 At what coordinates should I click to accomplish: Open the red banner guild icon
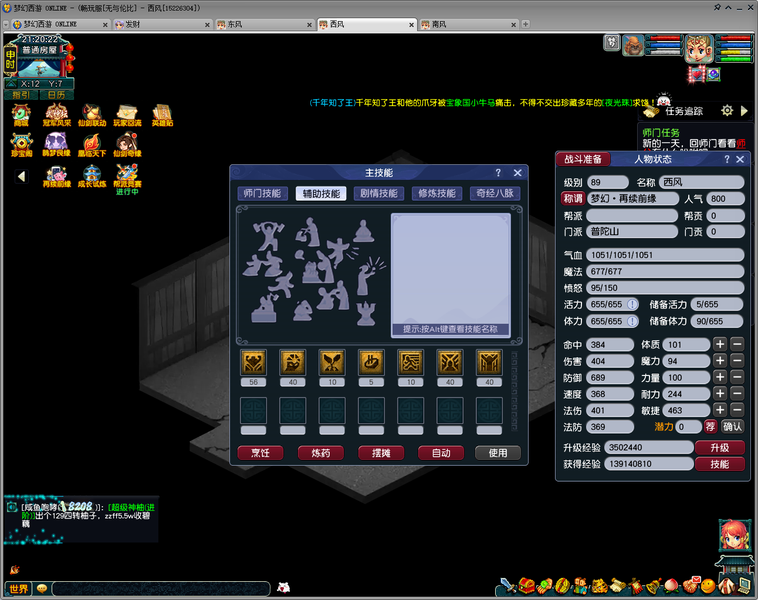point(636,586)
